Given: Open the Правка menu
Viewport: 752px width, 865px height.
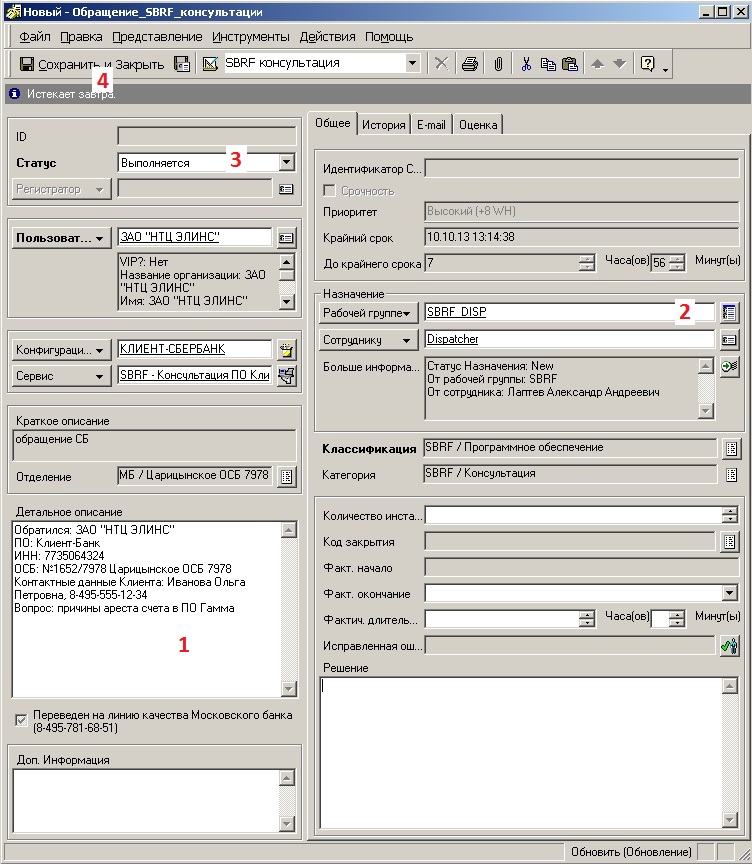Looking at the screenshot, I should tap(81, 37).
